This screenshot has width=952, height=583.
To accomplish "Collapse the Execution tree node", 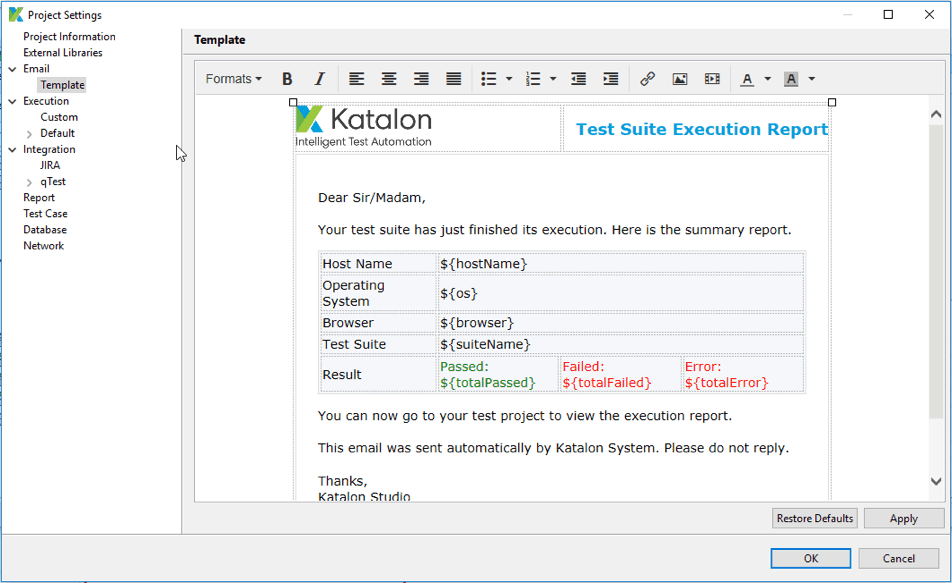I will pos(13,101).
